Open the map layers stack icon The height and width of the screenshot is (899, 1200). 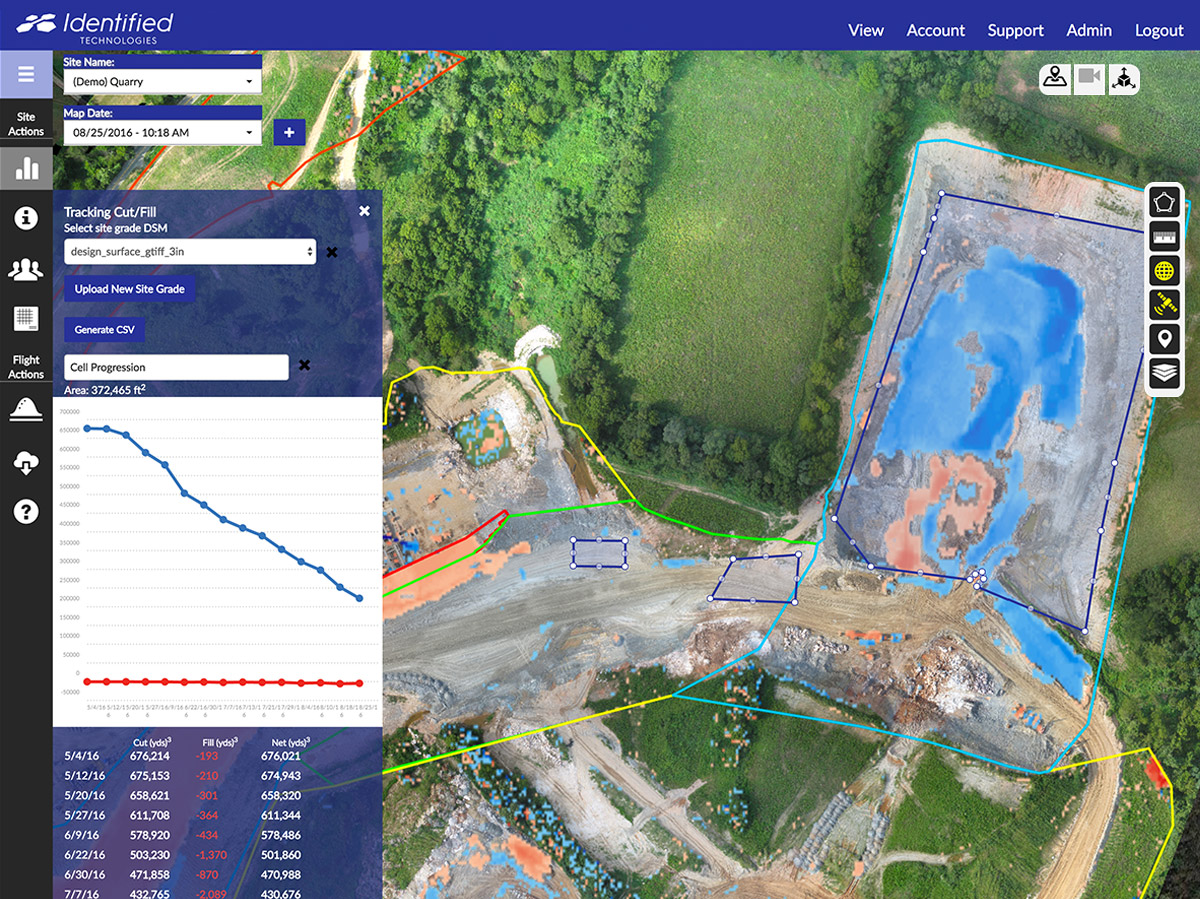(1163, 373)
